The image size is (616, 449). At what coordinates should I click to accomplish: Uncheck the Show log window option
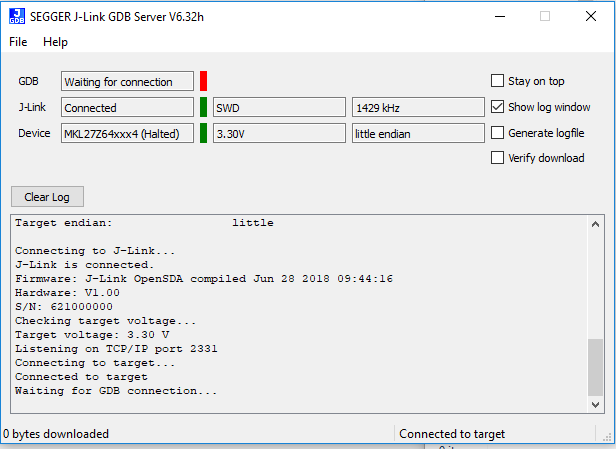coord(498,107)
